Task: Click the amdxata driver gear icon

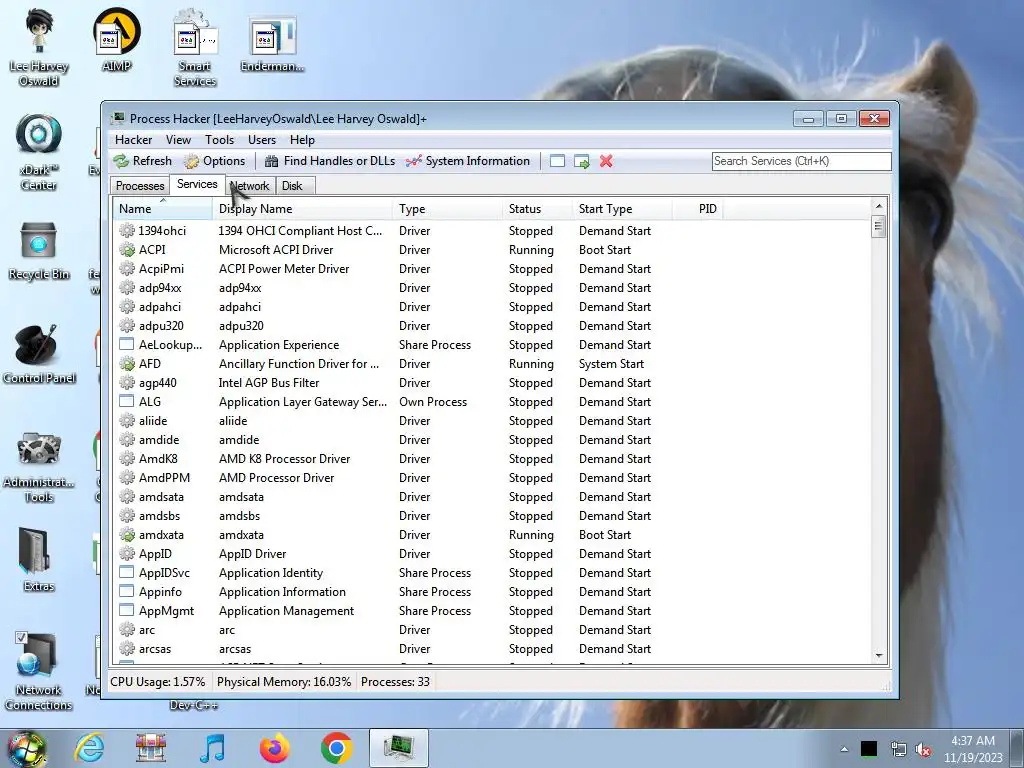Action: pos(127,535)
